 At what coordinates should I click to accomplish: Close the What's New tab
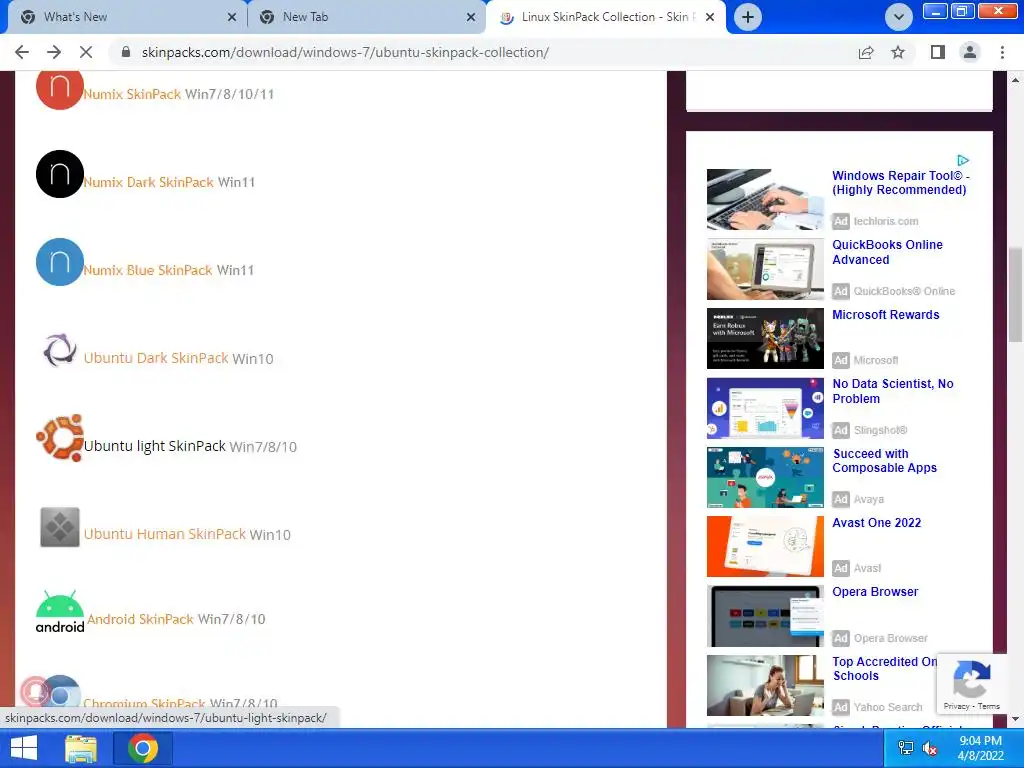pos(232,17)
